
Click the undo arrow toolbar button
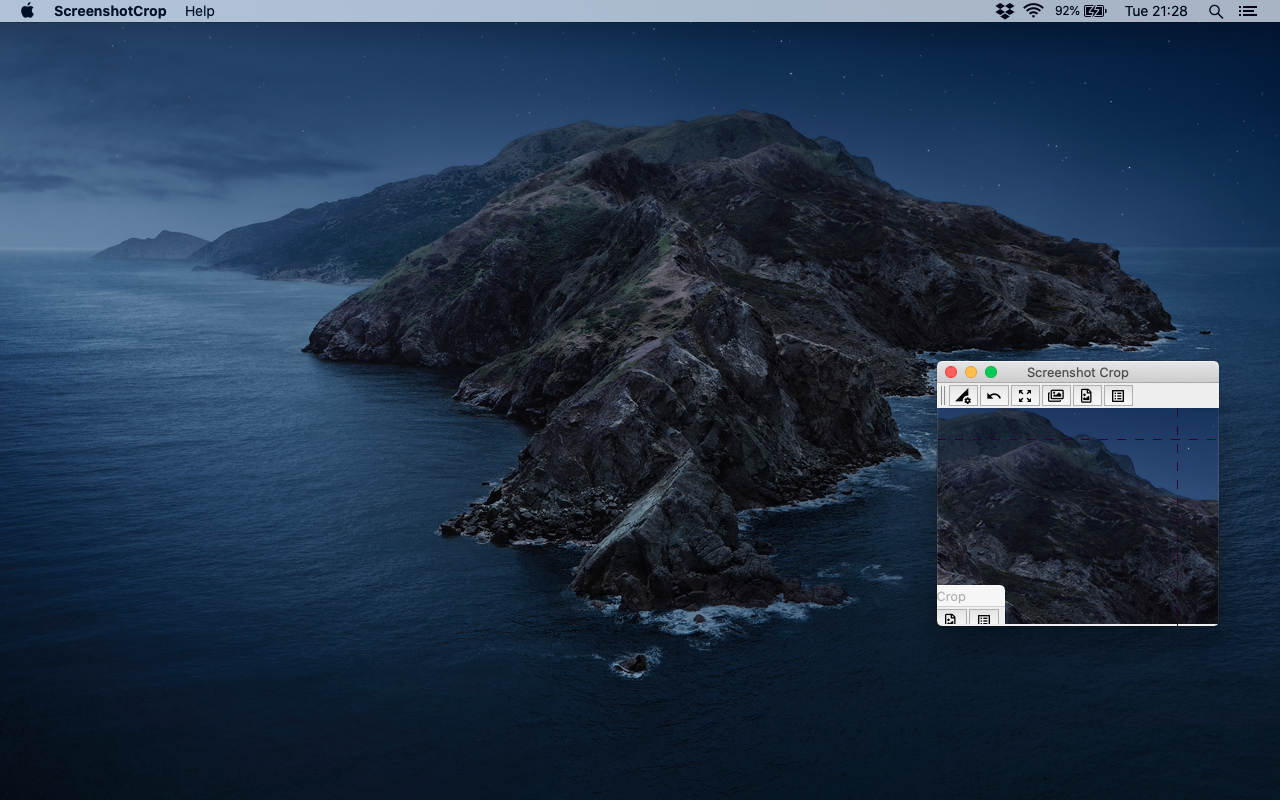994,396
